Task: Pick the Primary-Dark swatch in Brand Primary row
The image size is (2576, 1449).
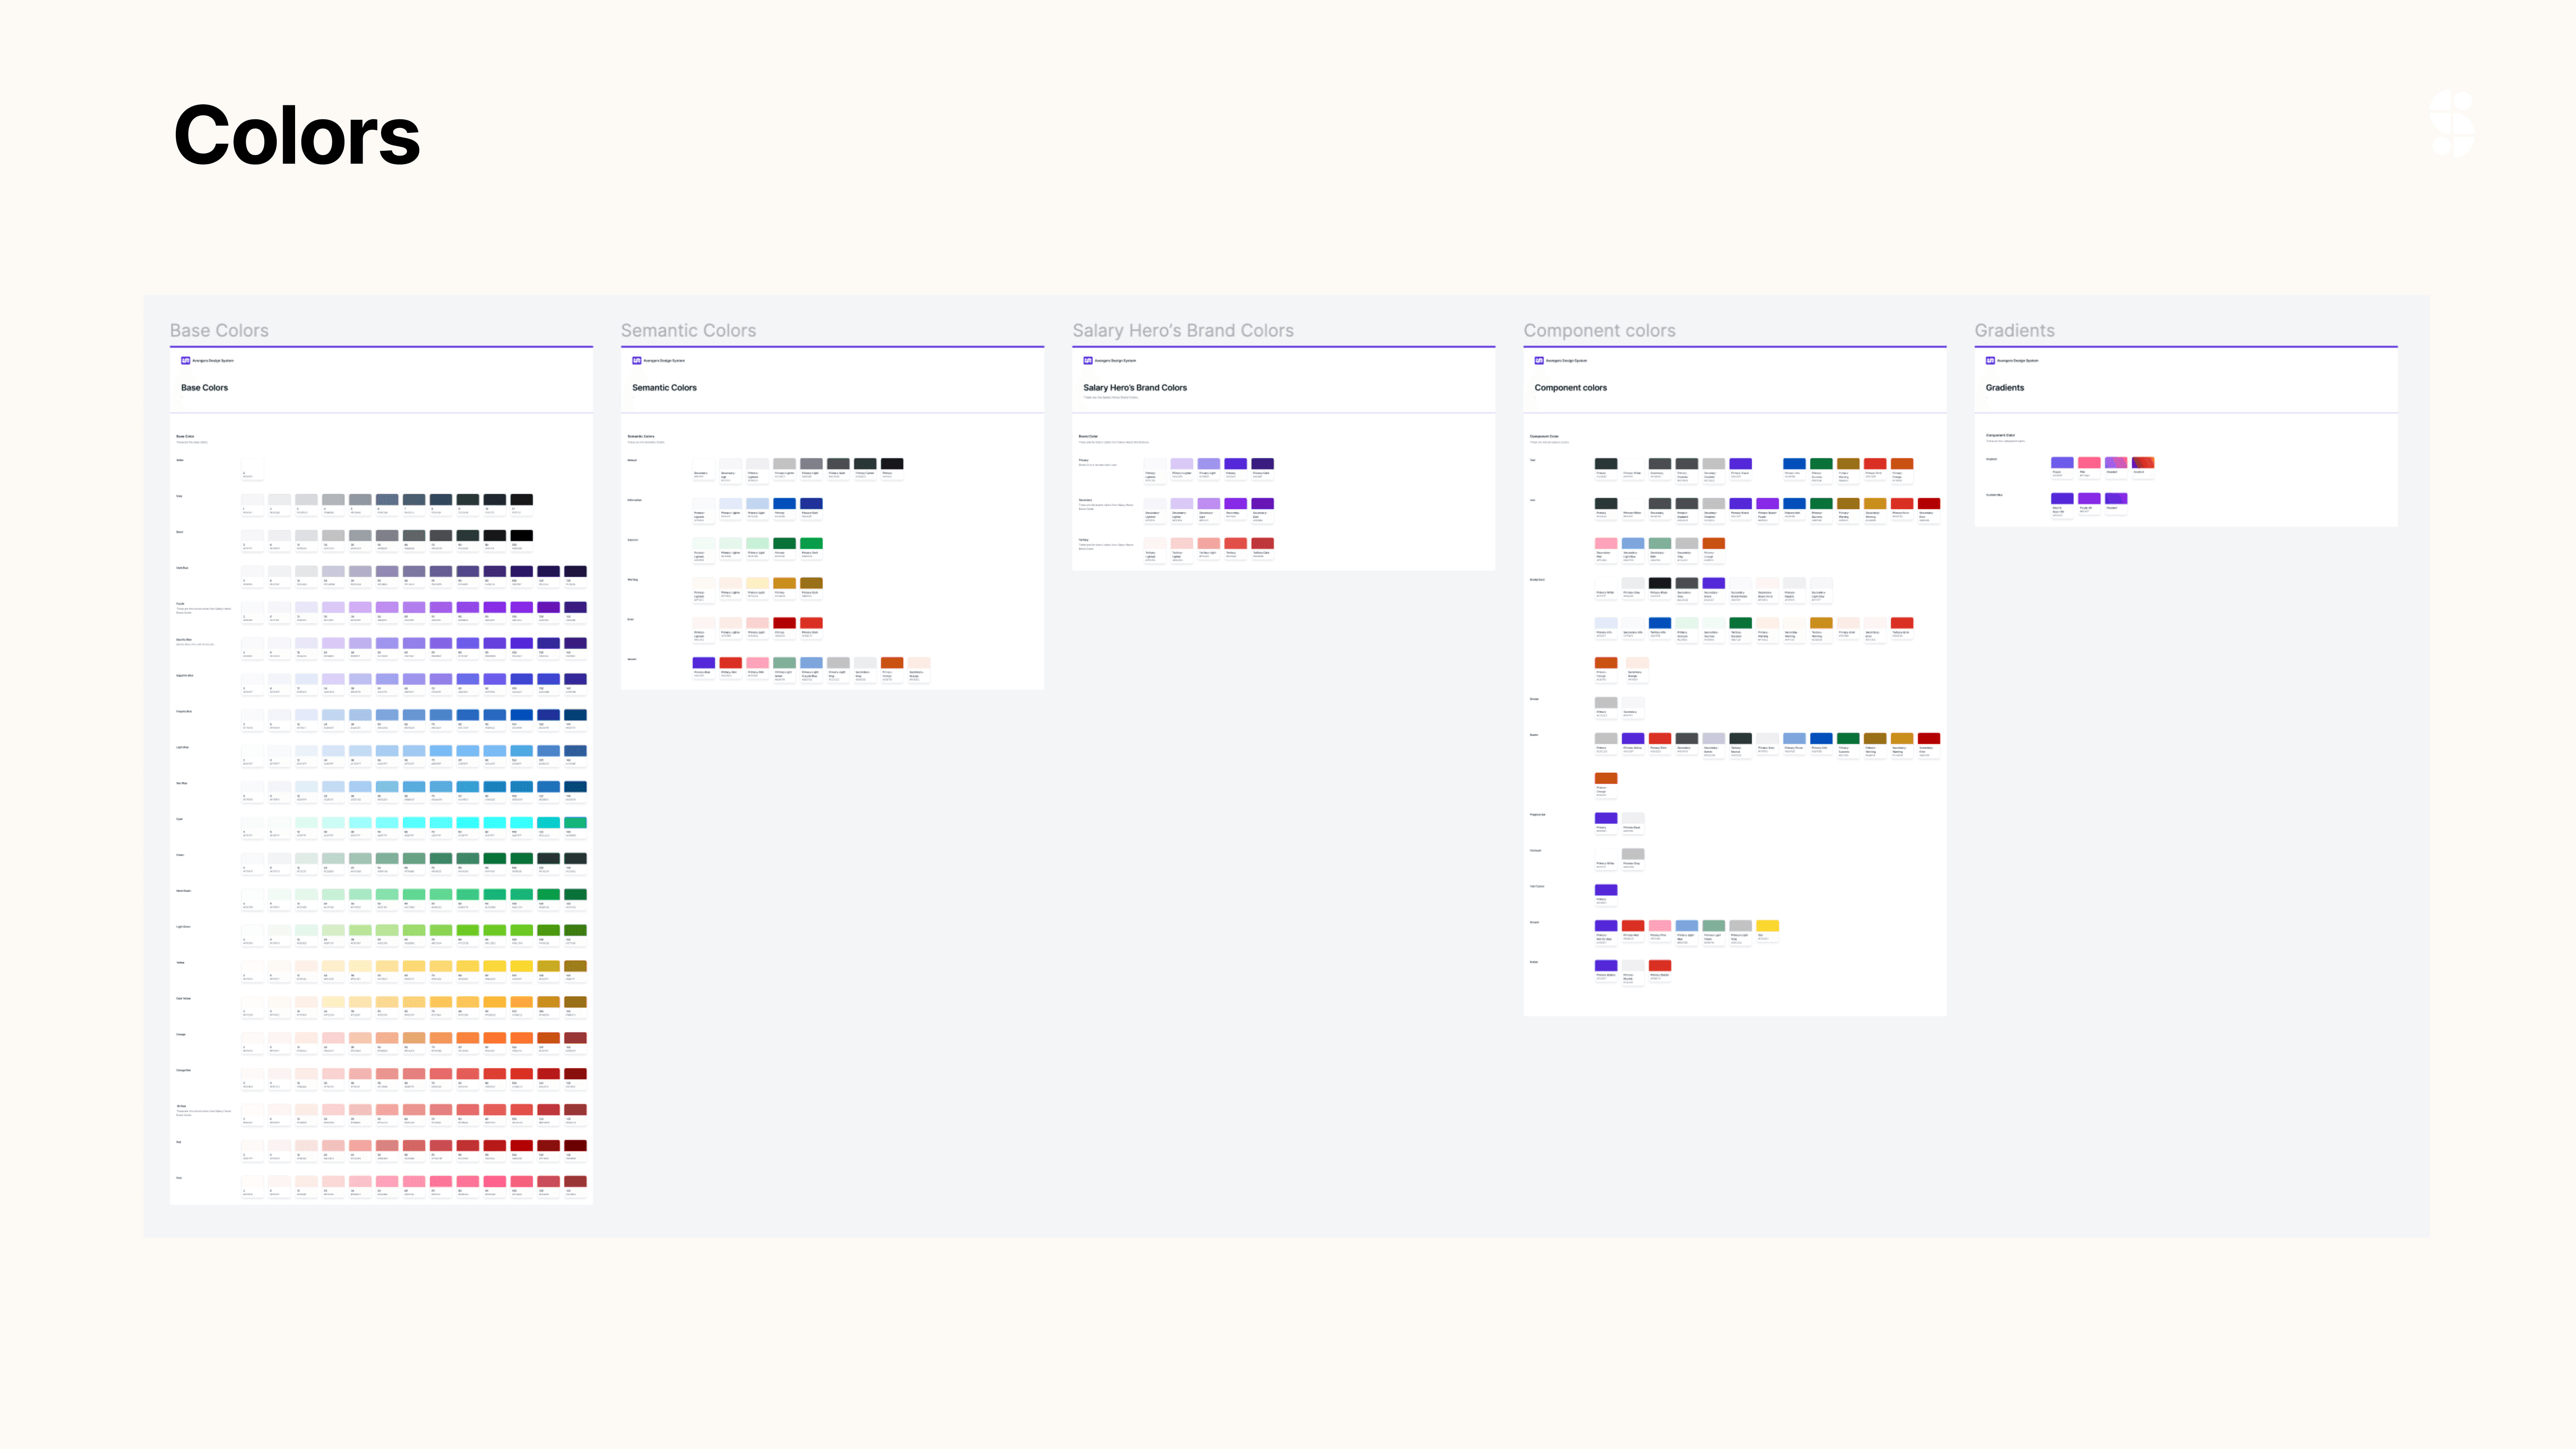Action: point(1263,464)
